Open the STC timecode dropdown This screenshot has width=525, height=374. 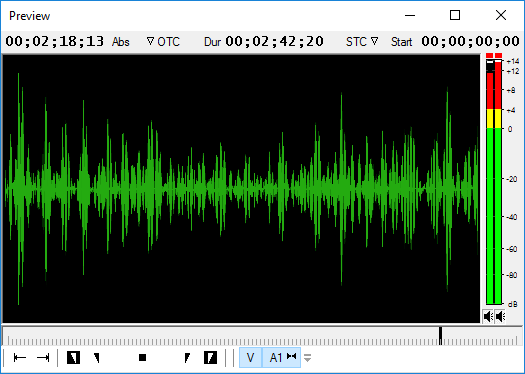(x=362, y=42)
